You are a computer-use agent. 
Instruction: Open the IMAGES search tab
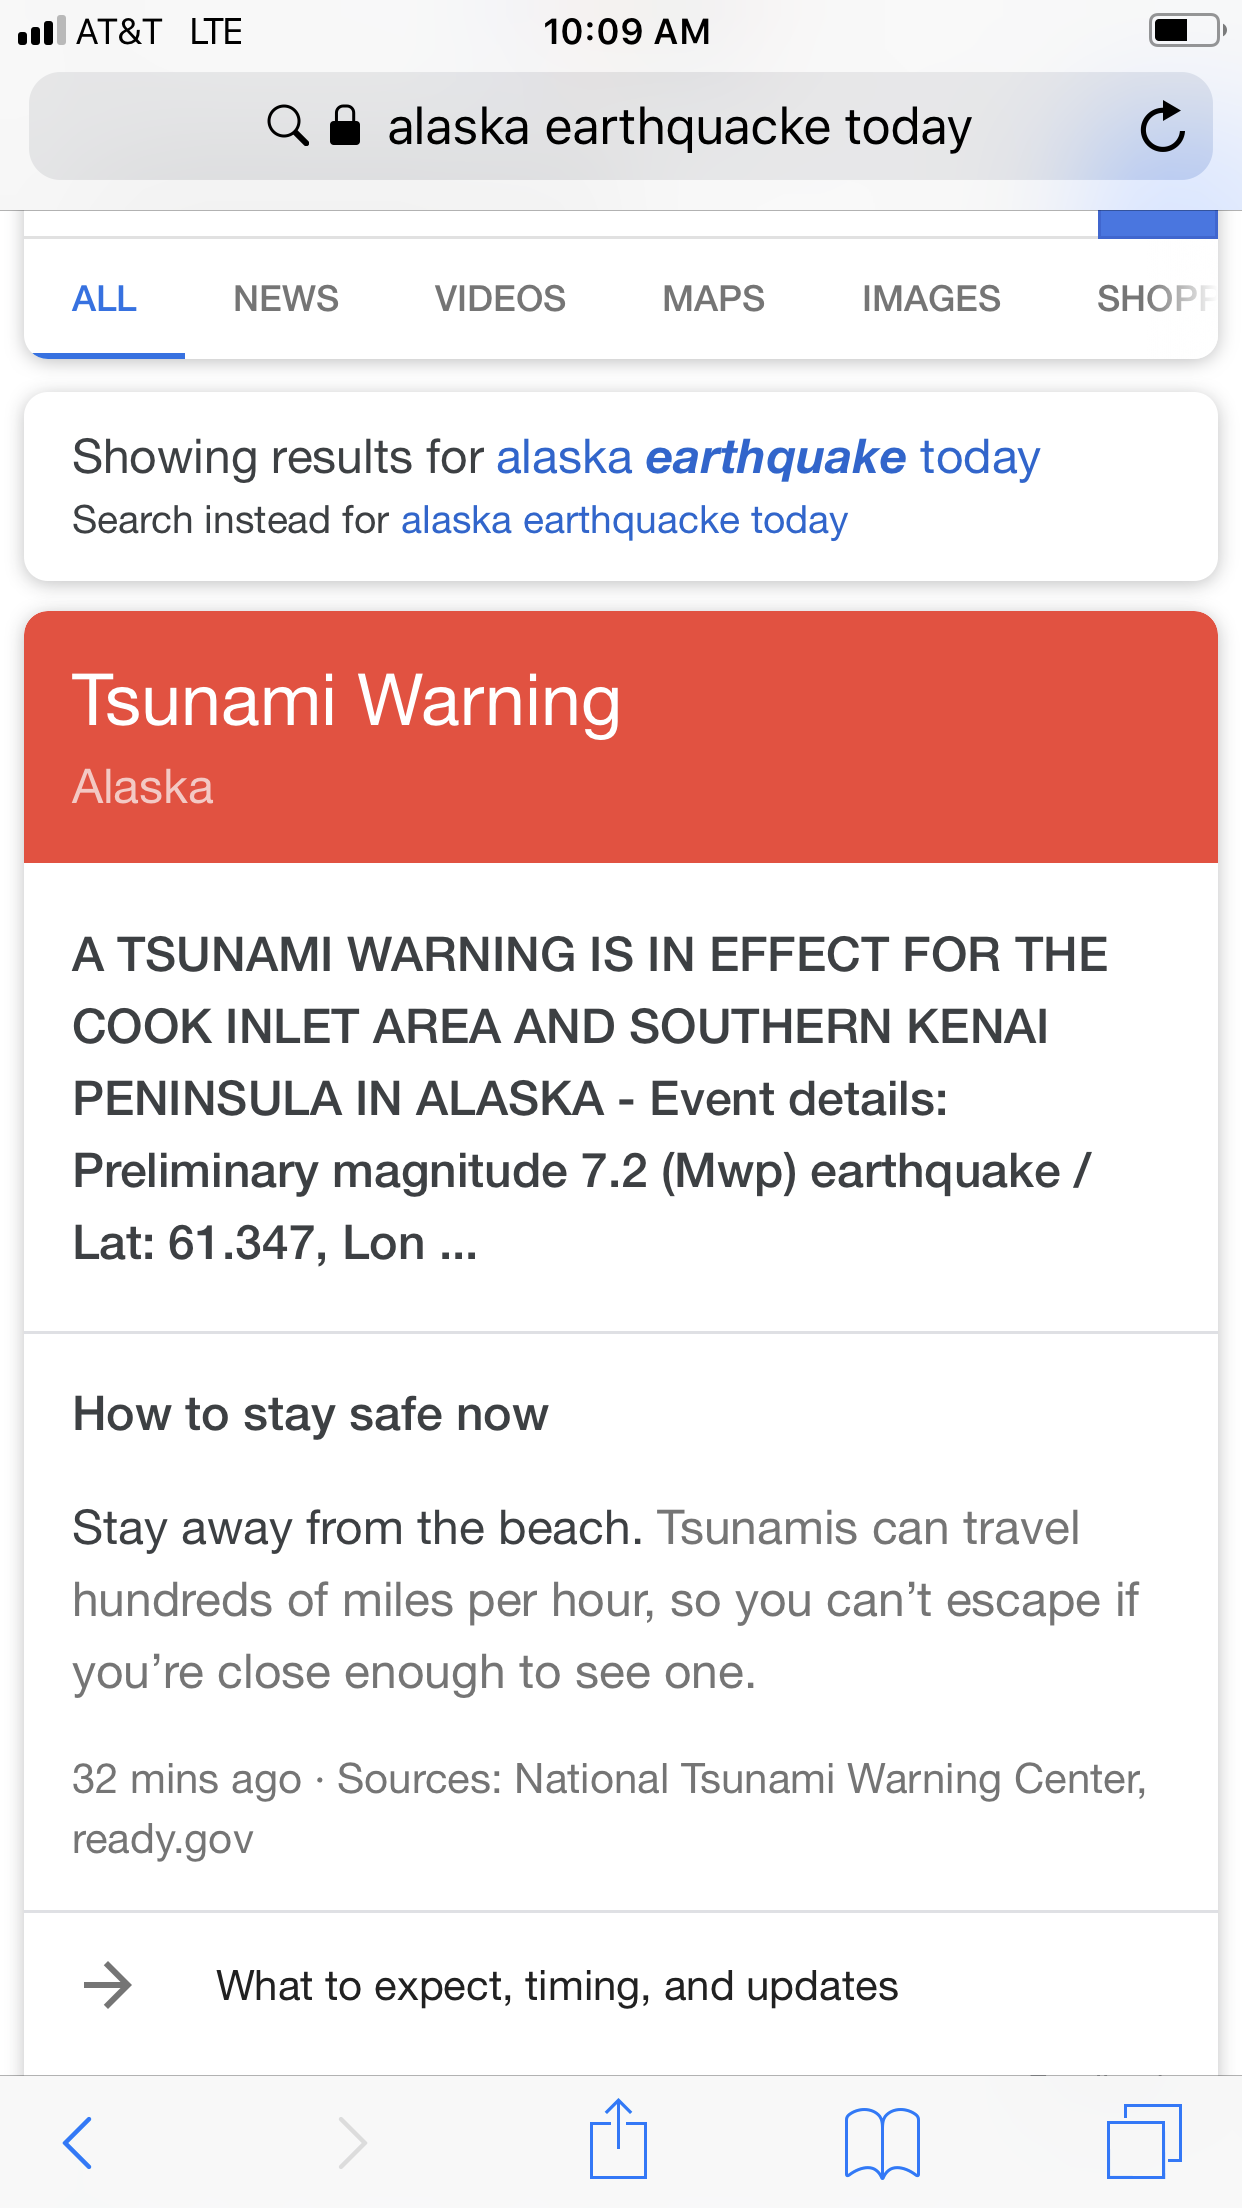[x=931, y=299]
